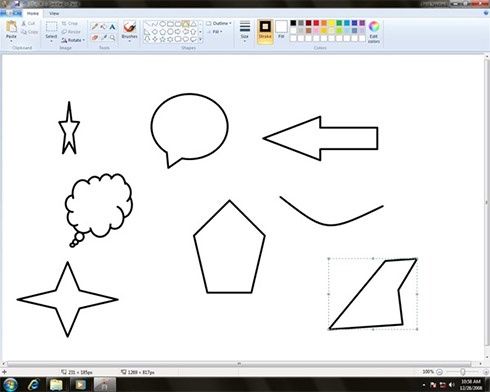This screenshot has width=490, height=392.
Task: Select the red color swatch
Action: click(x=316, y=23)
